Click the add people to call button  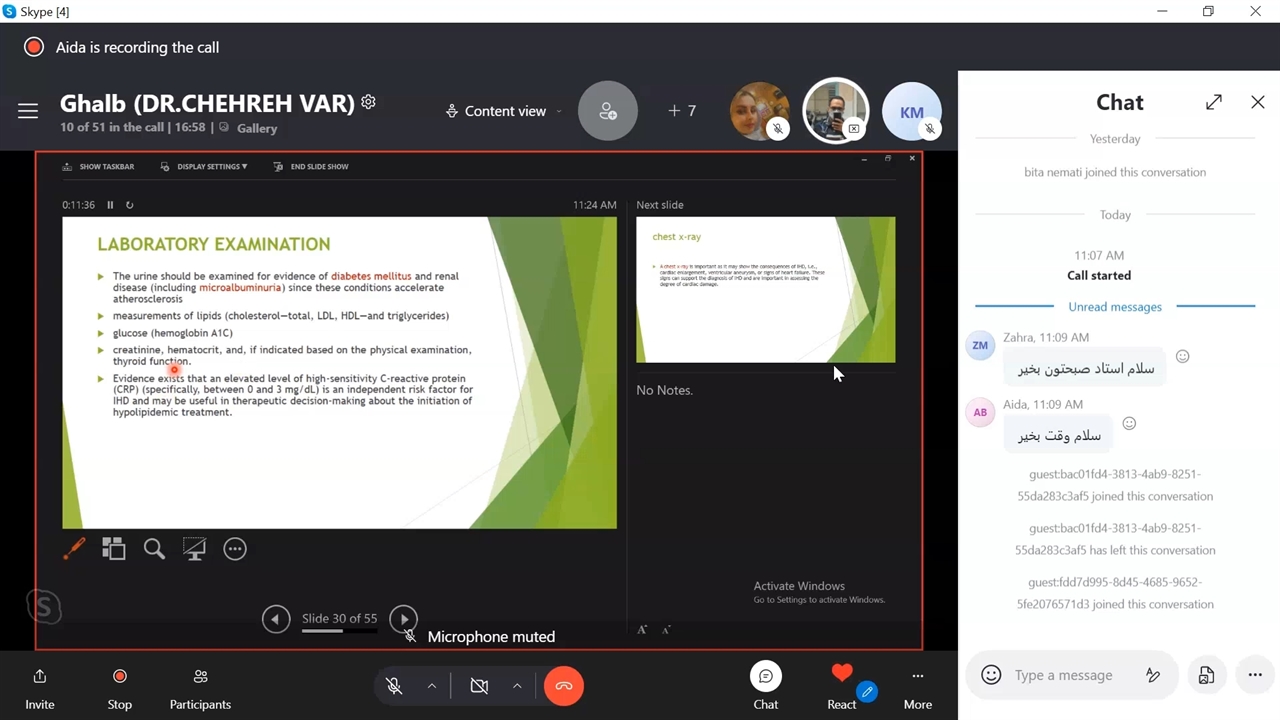[x=607, y=111]
